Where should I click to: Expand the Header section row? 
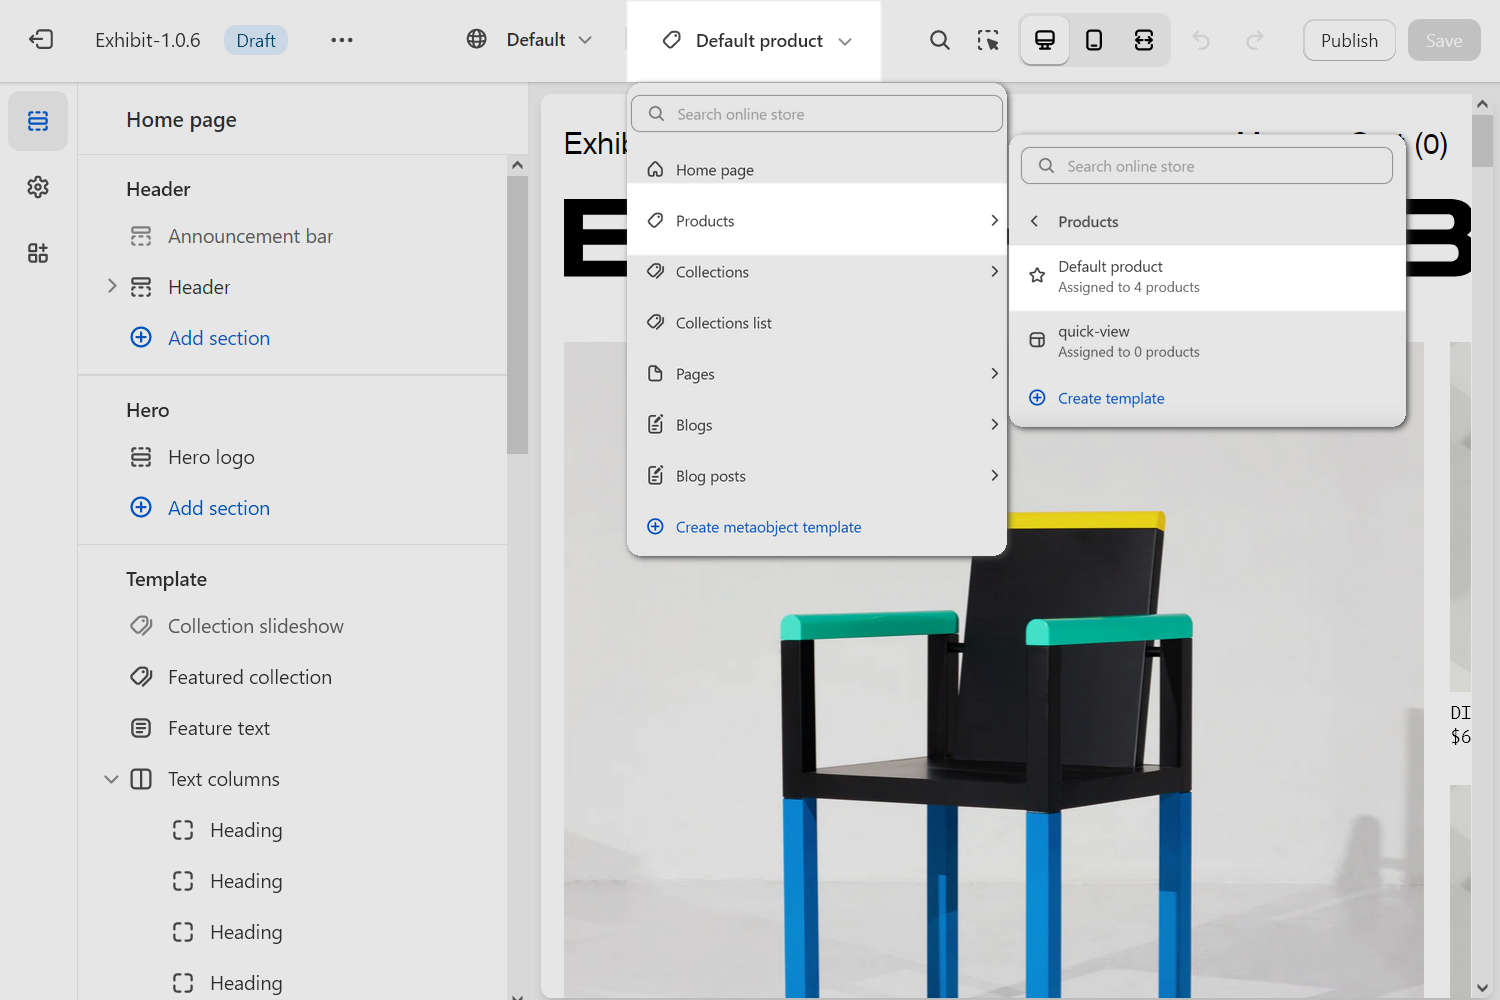pos(111,286)
